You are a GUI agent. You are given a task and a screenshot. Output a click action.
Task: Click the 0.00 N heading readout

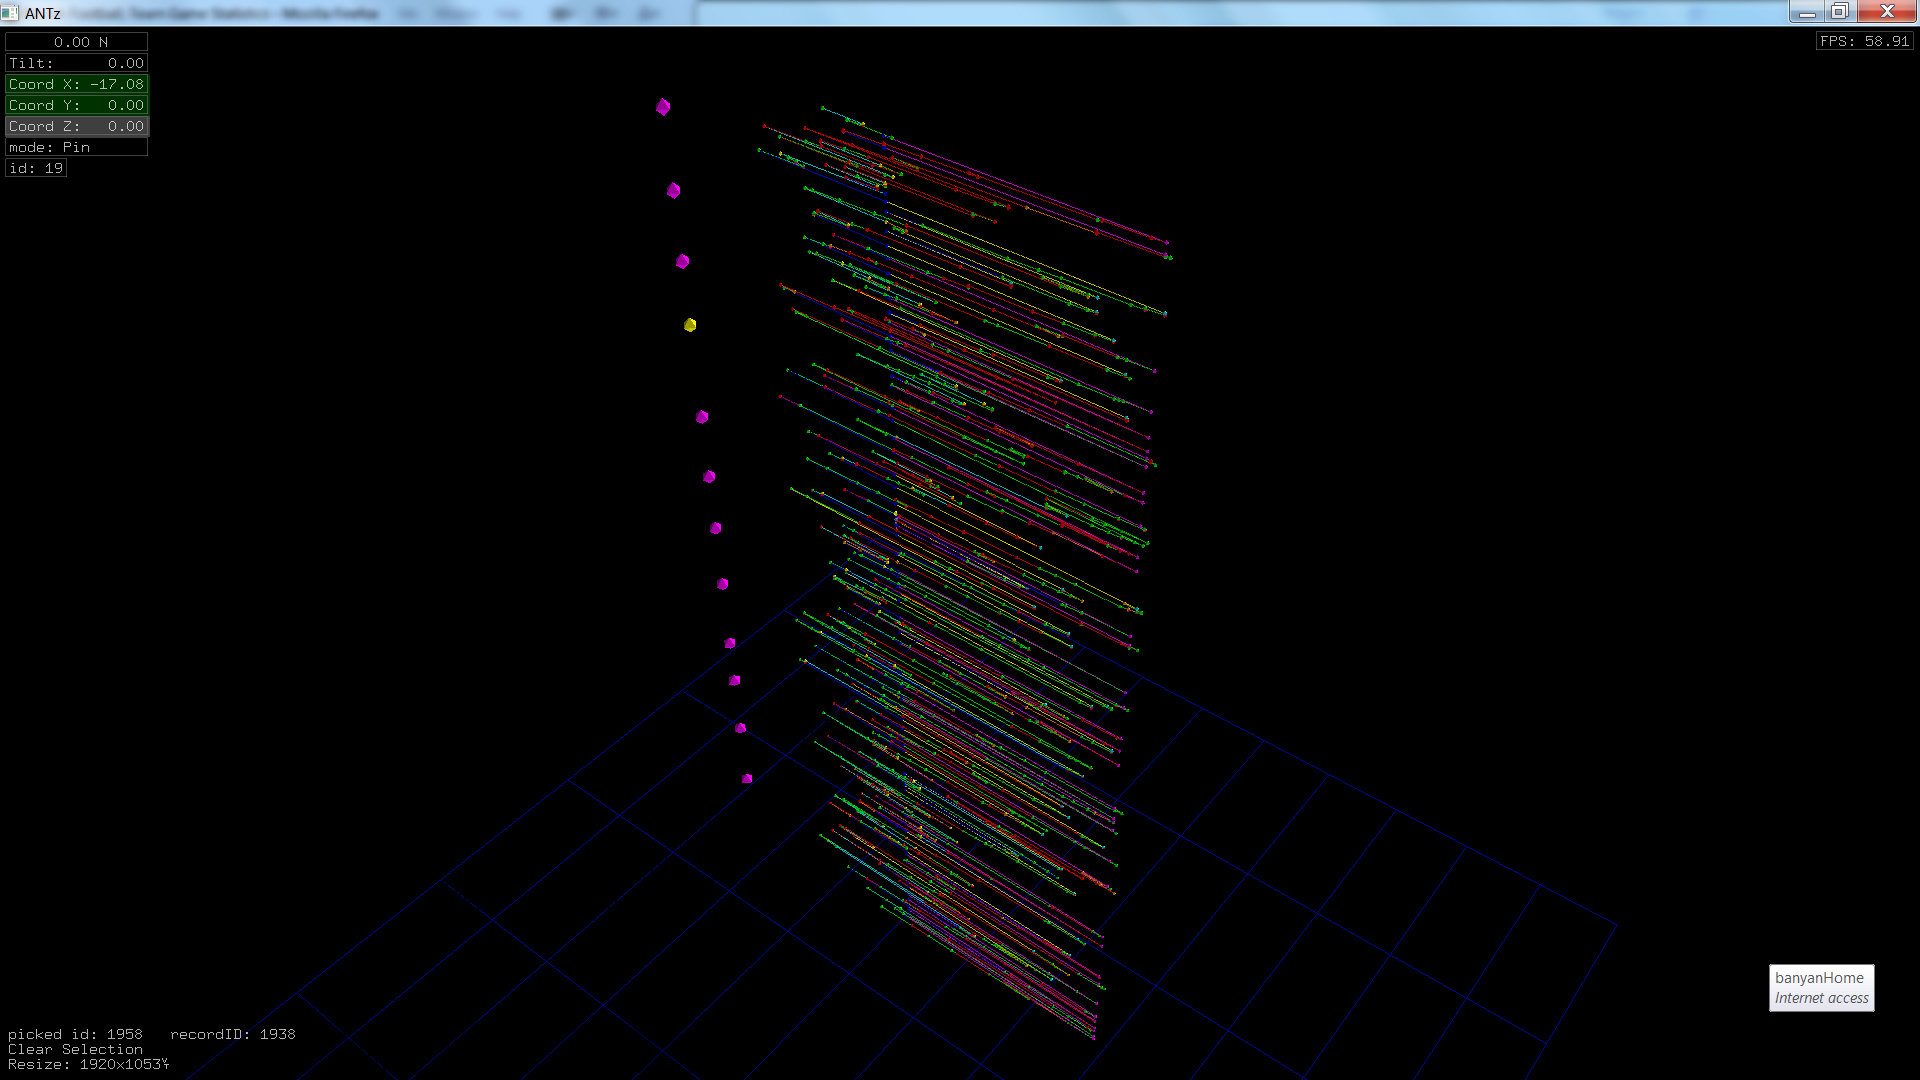pyautogui.click(x=77, y=42)
